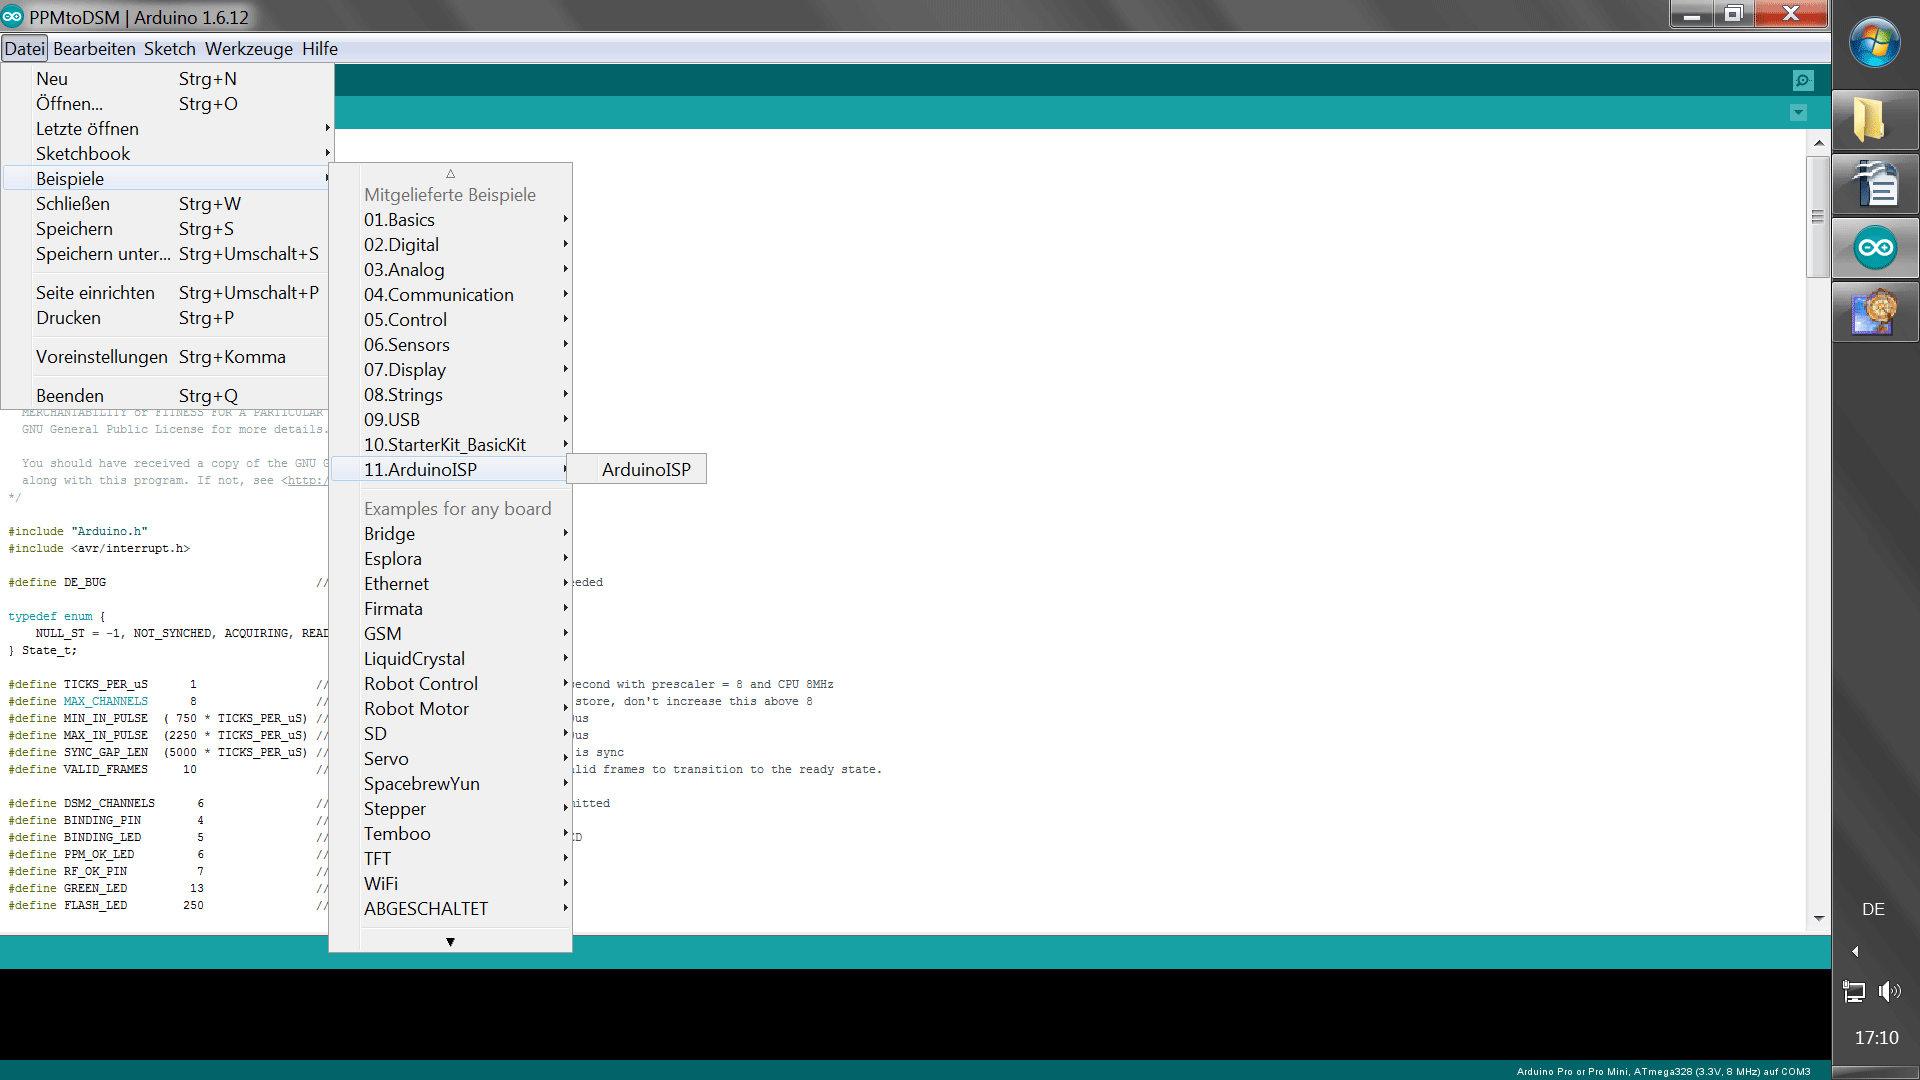Open the paint picture taskbar icon

pyautogui.click(x=1875, y=312)
